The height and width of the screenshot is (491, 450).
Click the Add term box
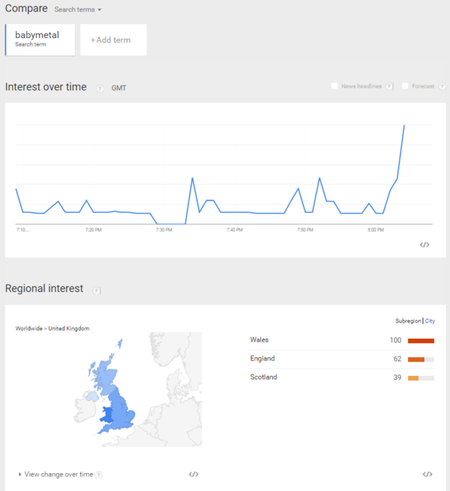[113, 40]
